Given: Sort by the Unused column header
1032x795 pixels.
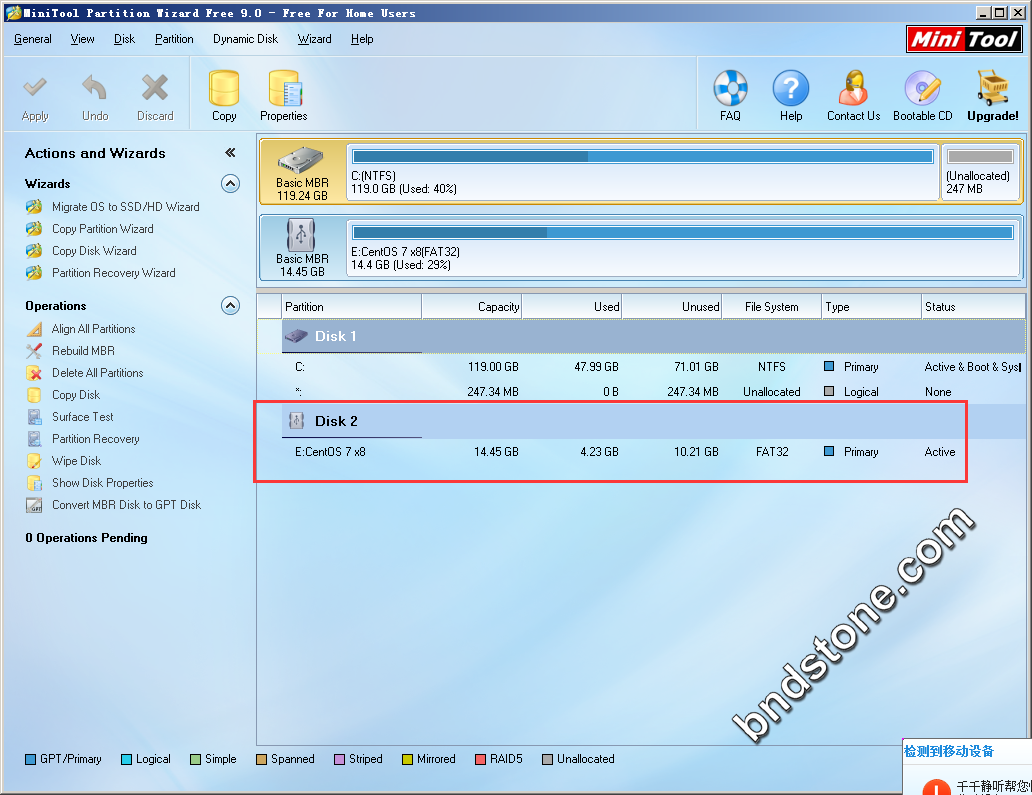Looking at the screenshot, I should tap(672, 307).
